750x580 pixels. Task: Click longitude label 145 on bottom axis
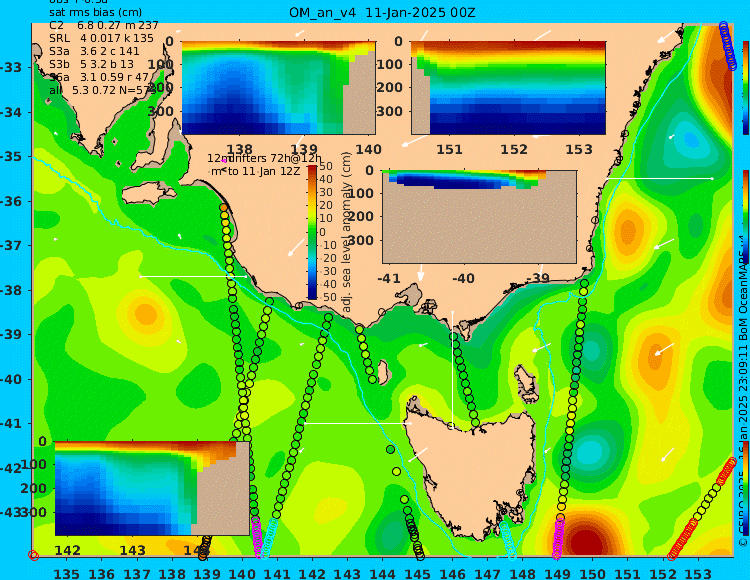417,573
